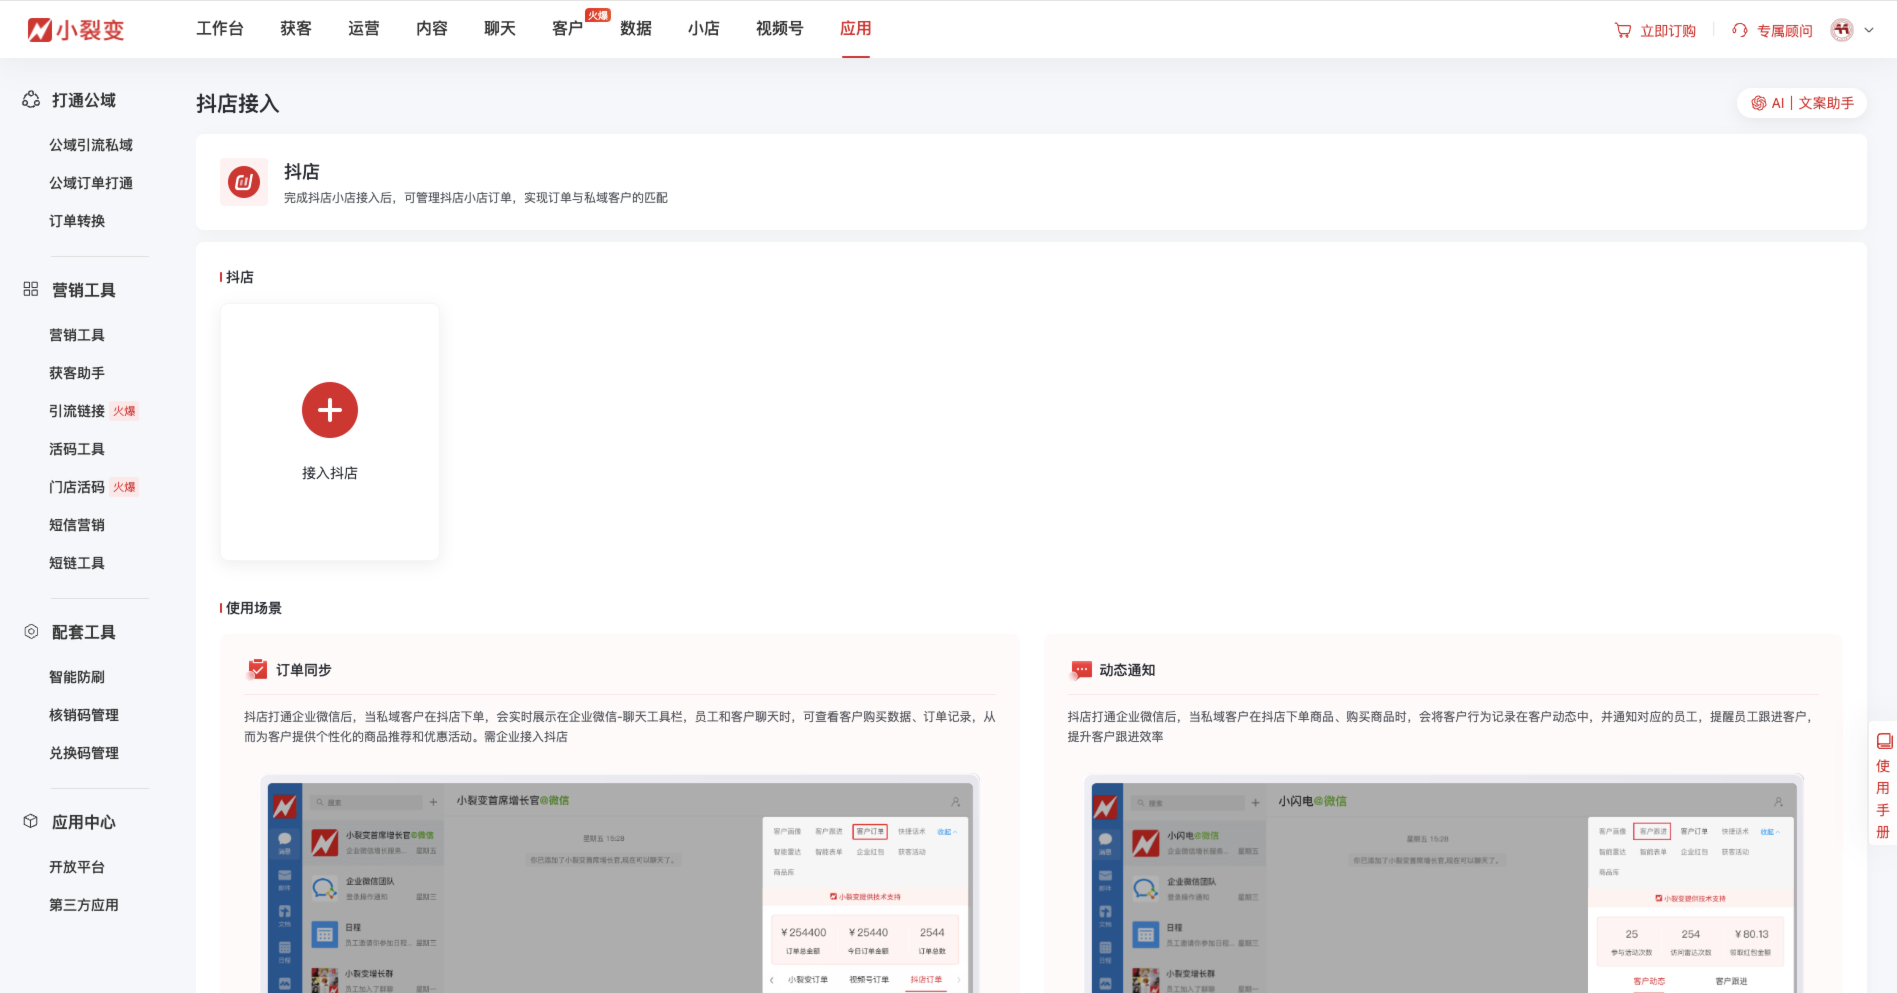Viewport: 1897px width, 993px height.
Task: Select 短链工具 in sidebar
Action: tap(77, 563)
